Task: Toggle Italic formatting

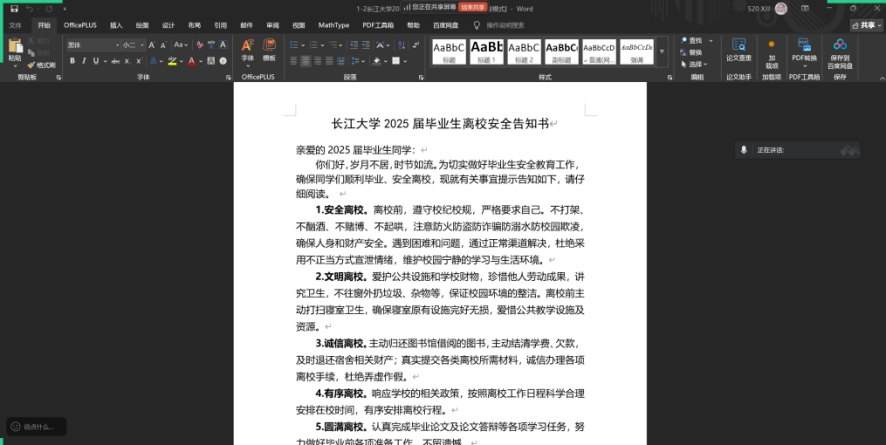Action: (85, 62)
